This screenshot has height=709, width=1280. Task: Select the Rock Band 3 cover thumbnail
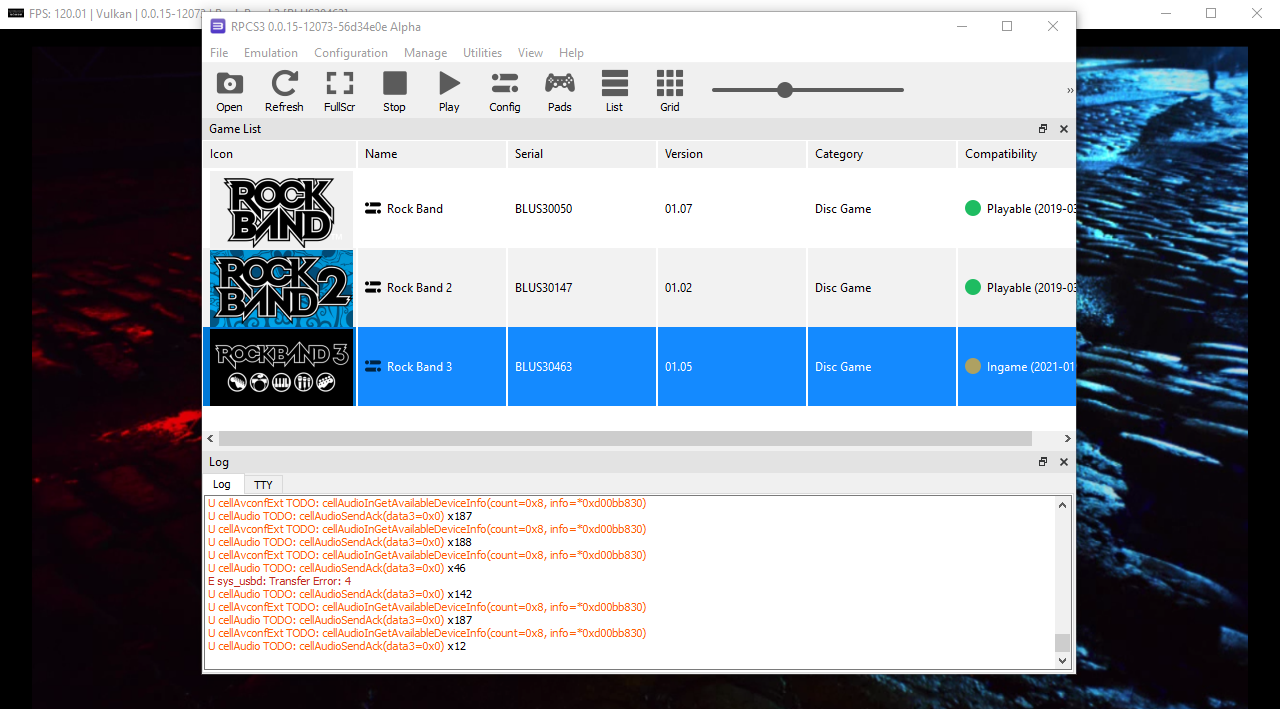(281, 367)
